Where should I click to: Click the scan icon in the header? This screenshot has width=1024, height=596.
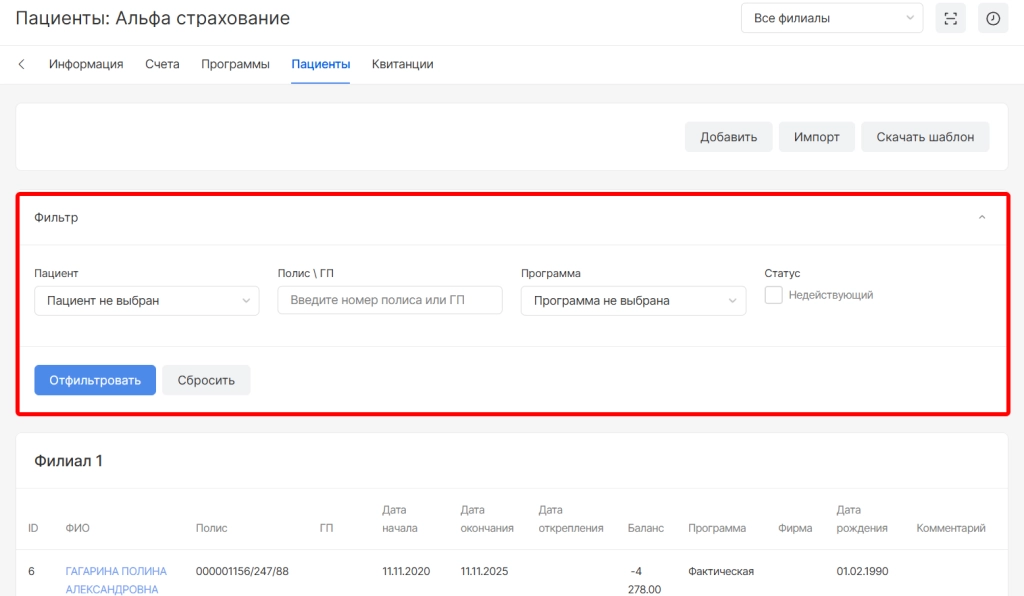[950, 18]
